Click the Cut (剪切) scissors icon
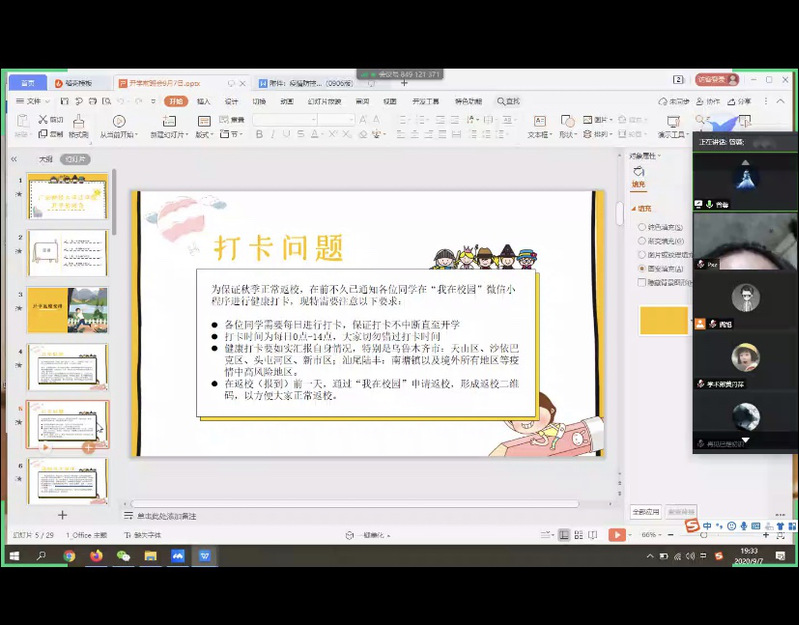 [44, 120]
